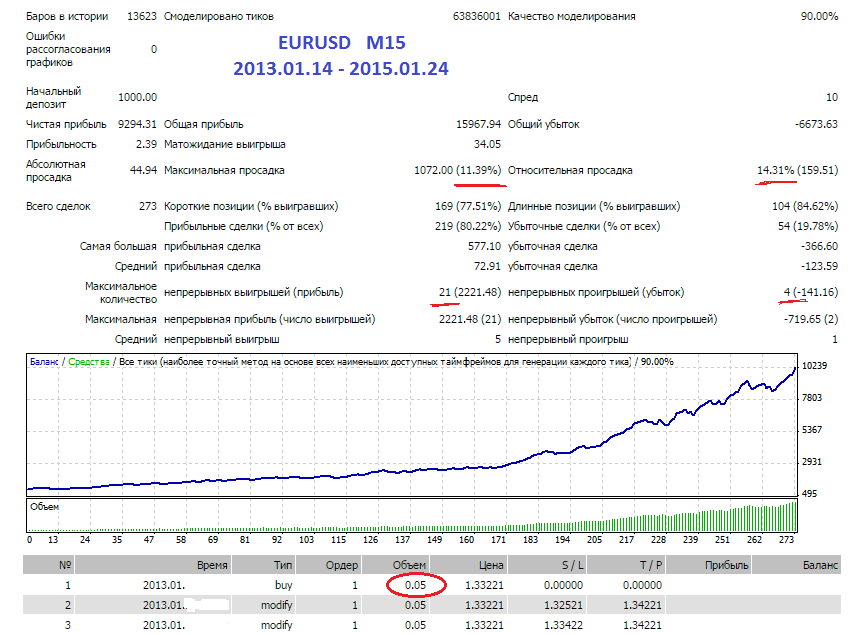Click maximal consecutive profit 2221.48 (21)
The height and width of the screenshot is (635, 861).
470,319
